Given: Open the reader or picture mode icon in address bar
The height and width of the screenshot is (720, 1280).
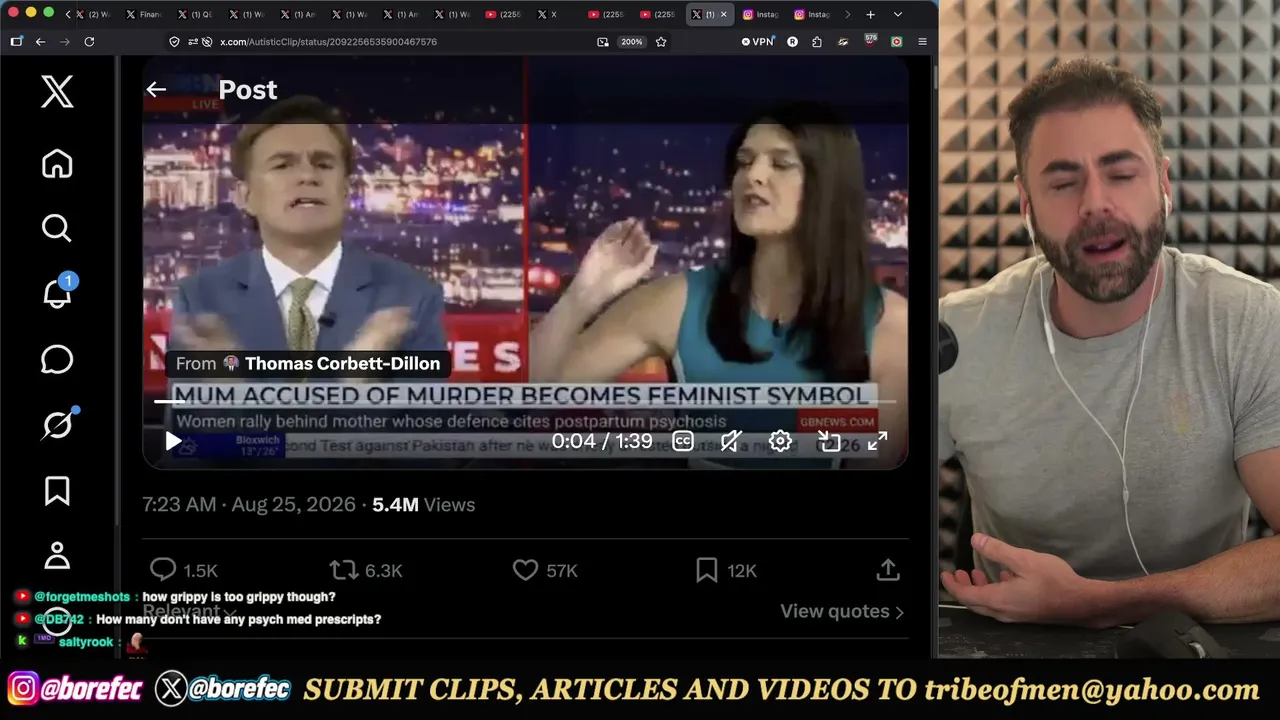Looking at the screenshot, I should tap(602, 42).
